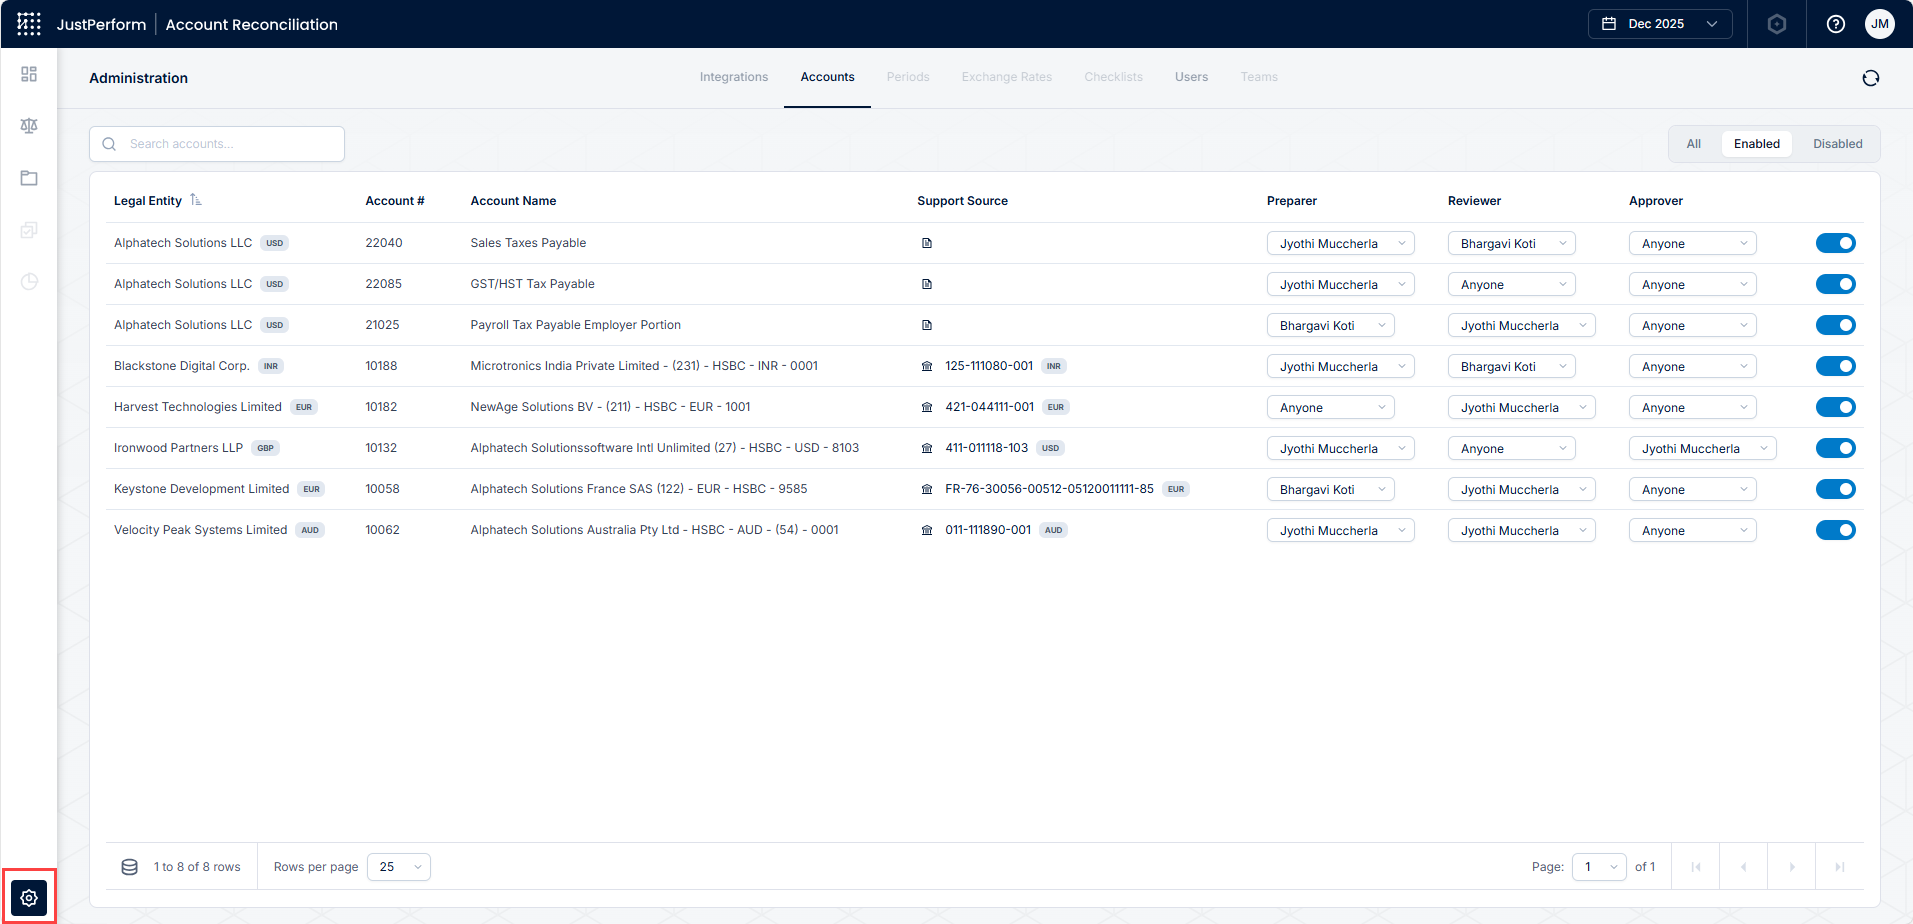Screen dimensions: 1913x924
Task: Disable Ironwood Partners LLP account 10132 toggle
Action: pos(1836,448)
